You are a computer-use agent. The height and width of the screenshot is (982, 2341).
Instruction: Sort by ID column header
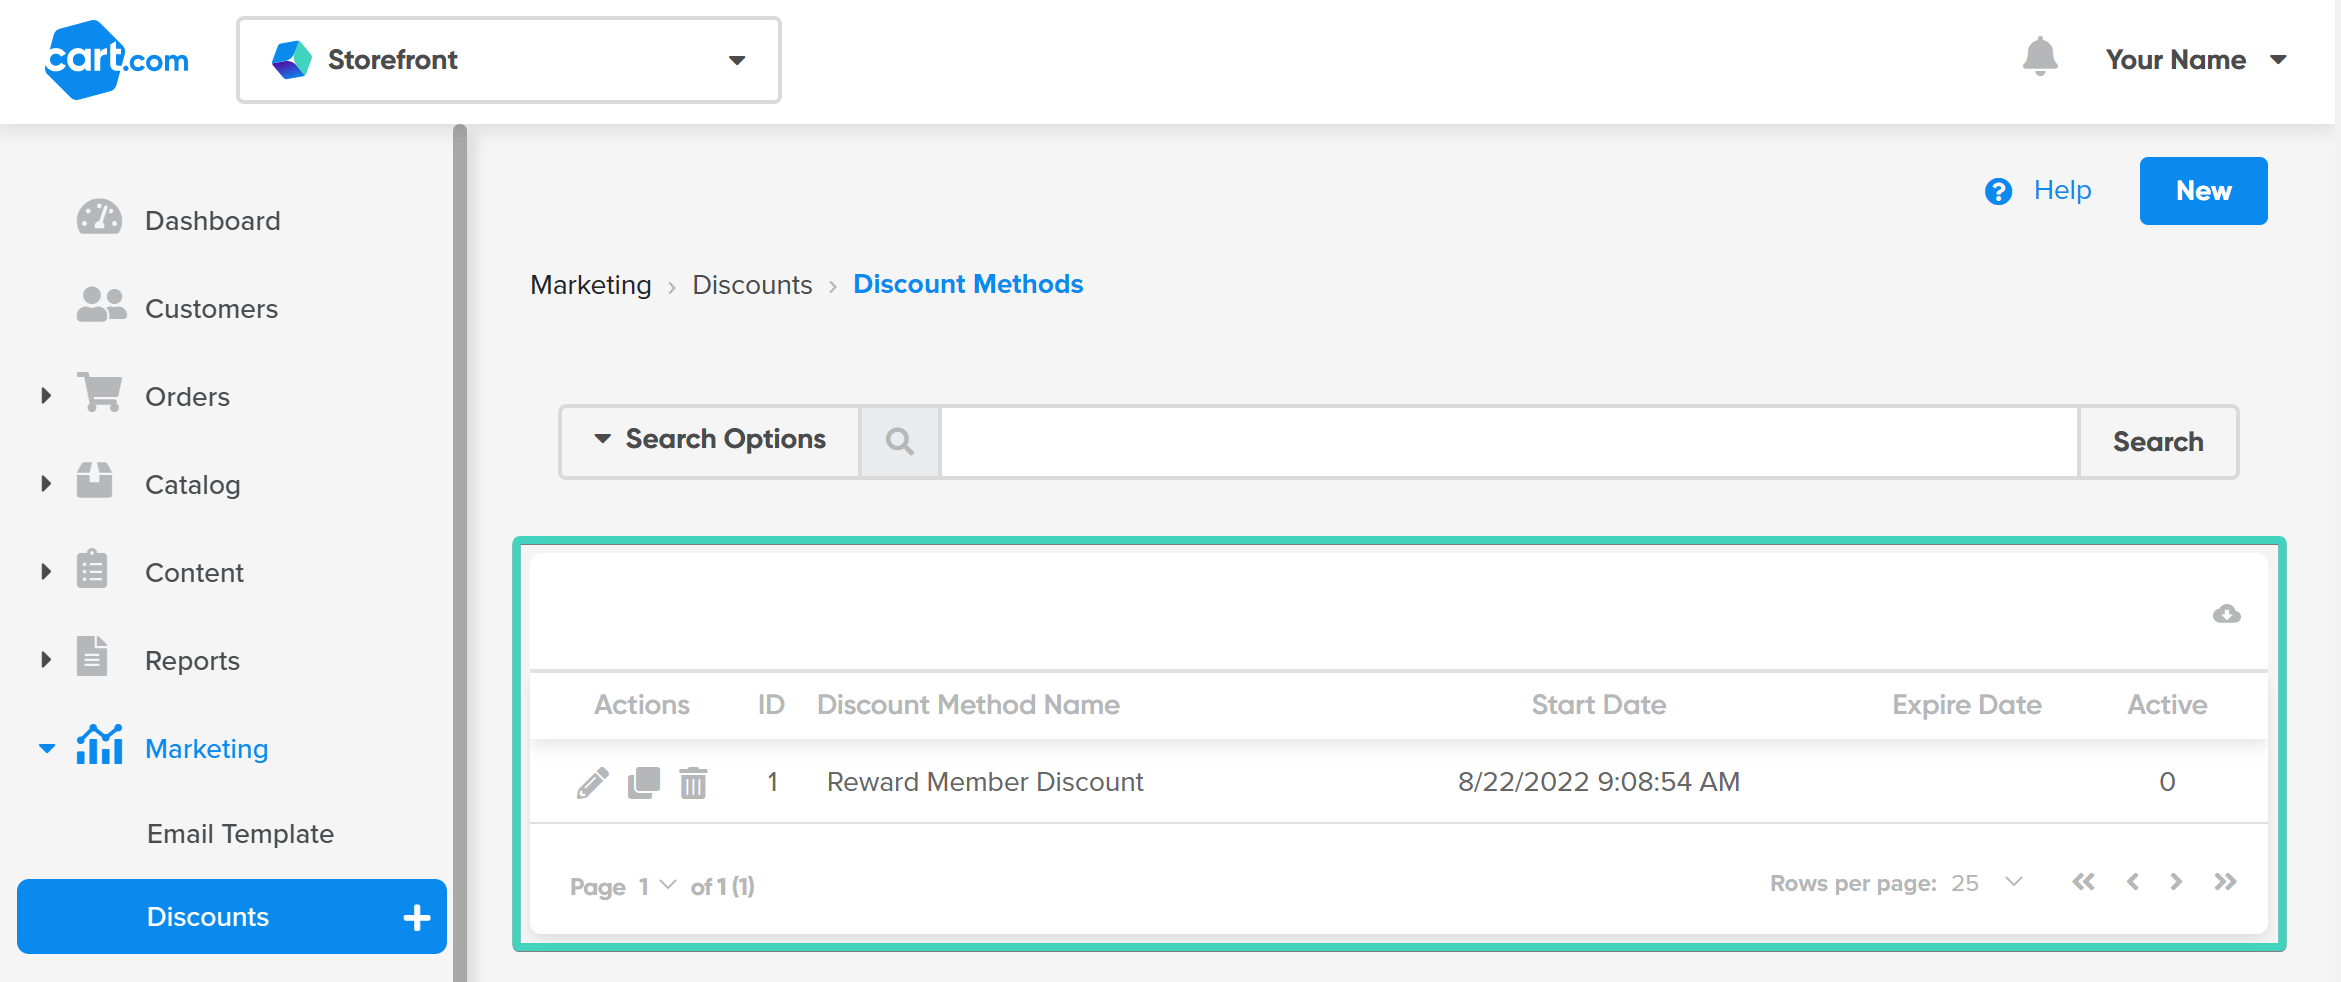(x=771, y=705)
